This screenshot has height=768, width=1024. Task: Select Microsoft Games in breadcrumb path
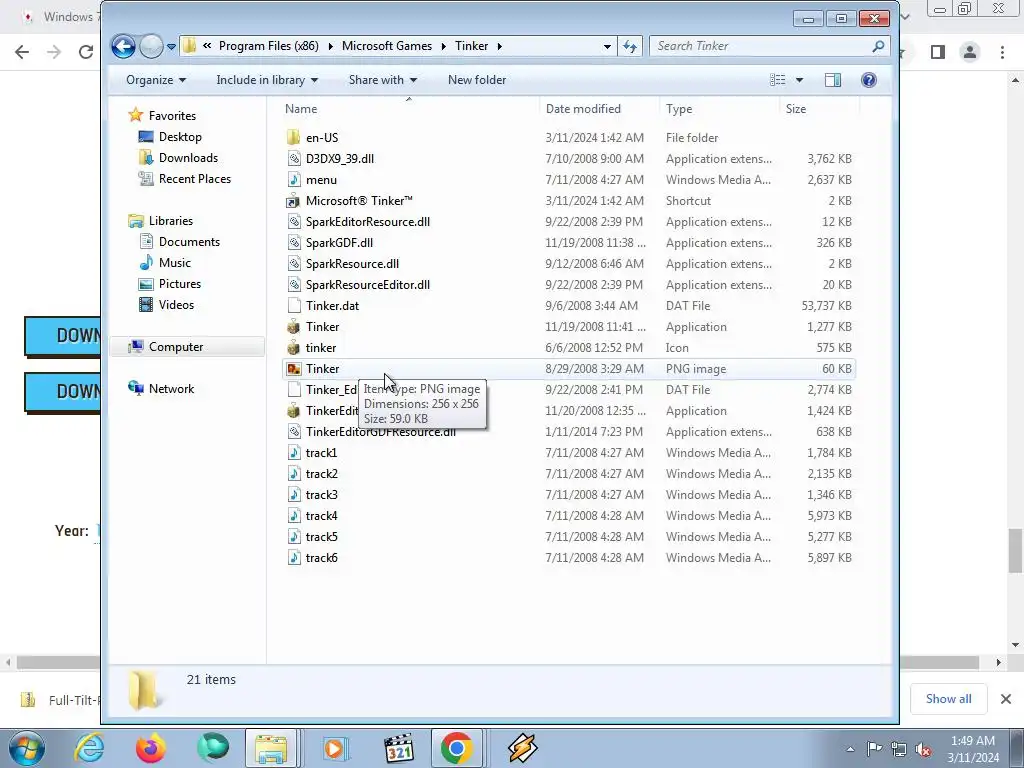tap(387, 46)
